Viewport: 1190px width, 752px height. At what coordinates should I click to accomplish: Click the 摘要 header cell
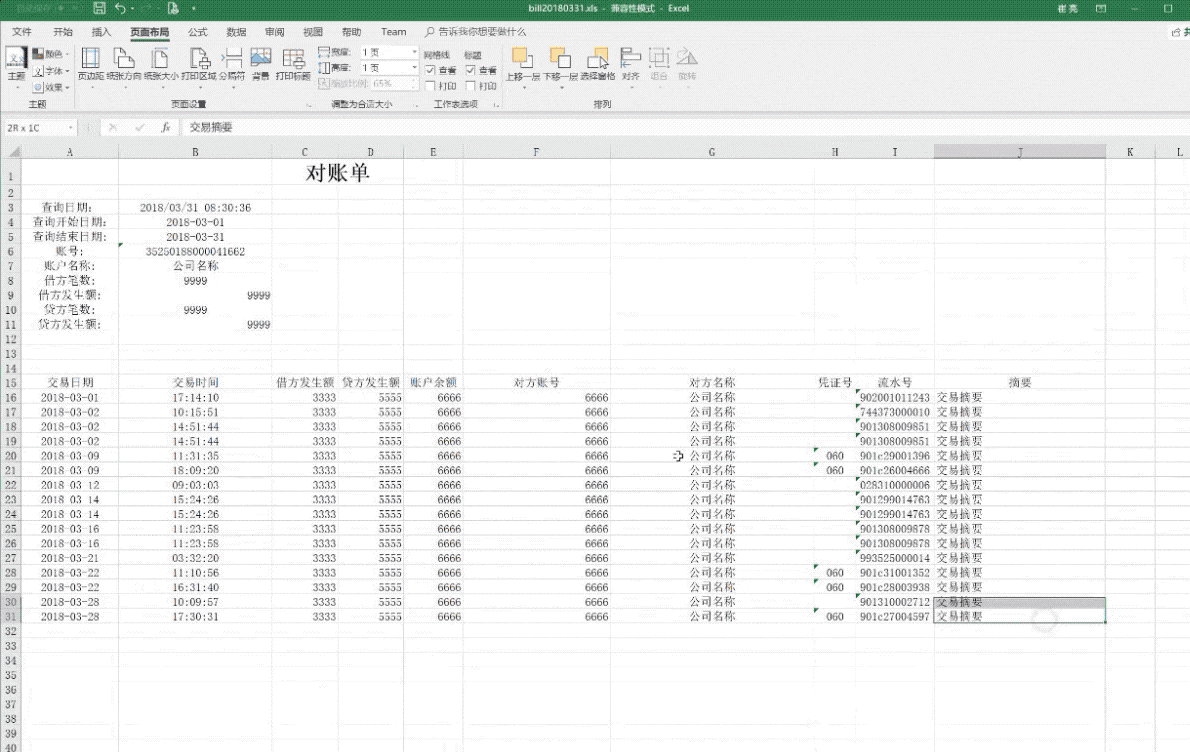coord(1019,382)
